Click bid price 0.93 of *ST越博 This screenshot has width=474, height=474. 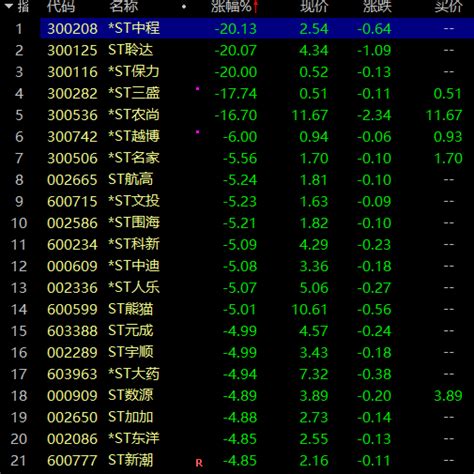click(x=448, y=137)
